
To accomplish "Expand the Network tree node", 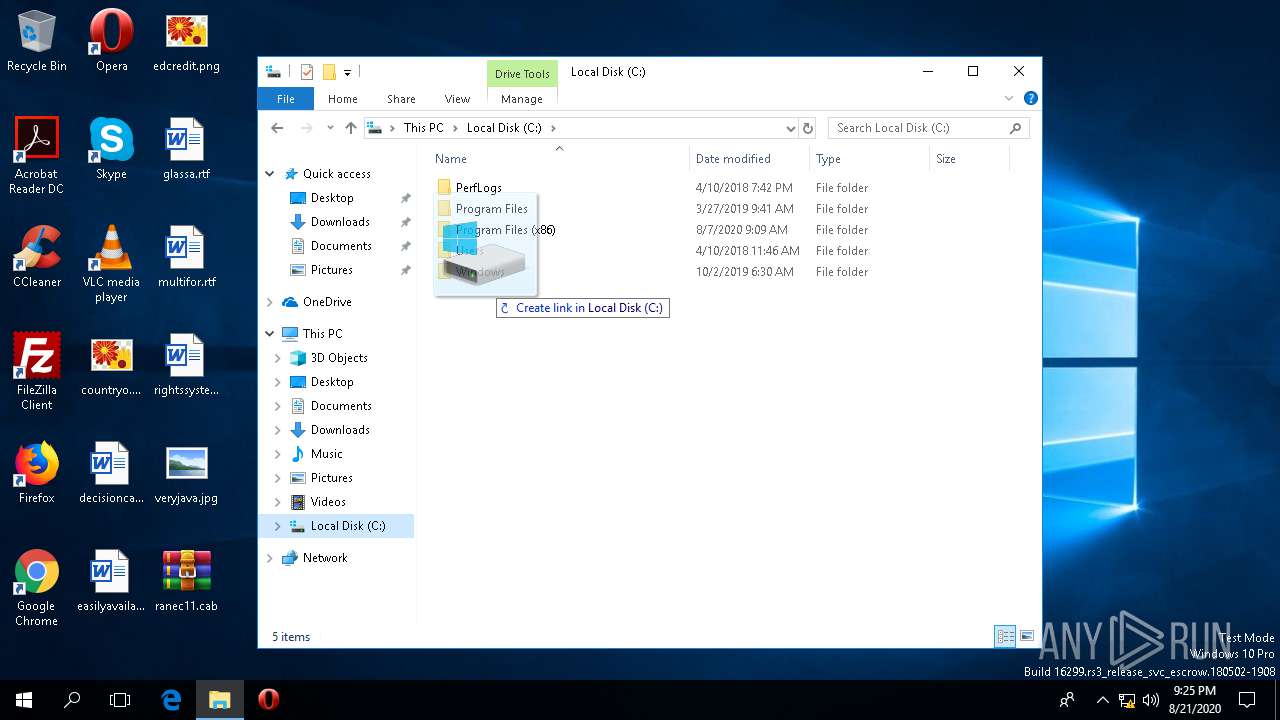I will 270,558.
